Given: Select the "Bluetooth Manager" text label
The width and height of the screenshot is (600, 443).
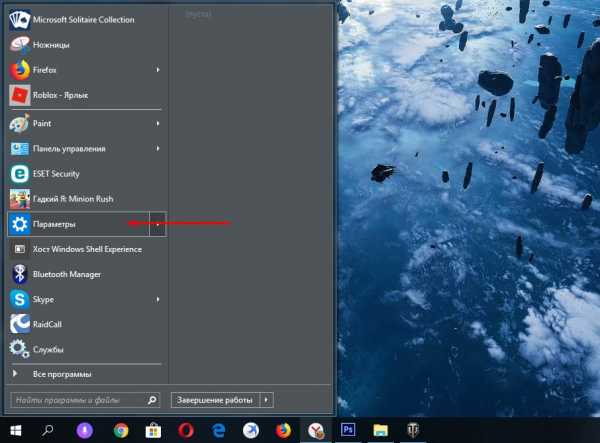Looking at the screenshot, I should click(x=67, y=274).
